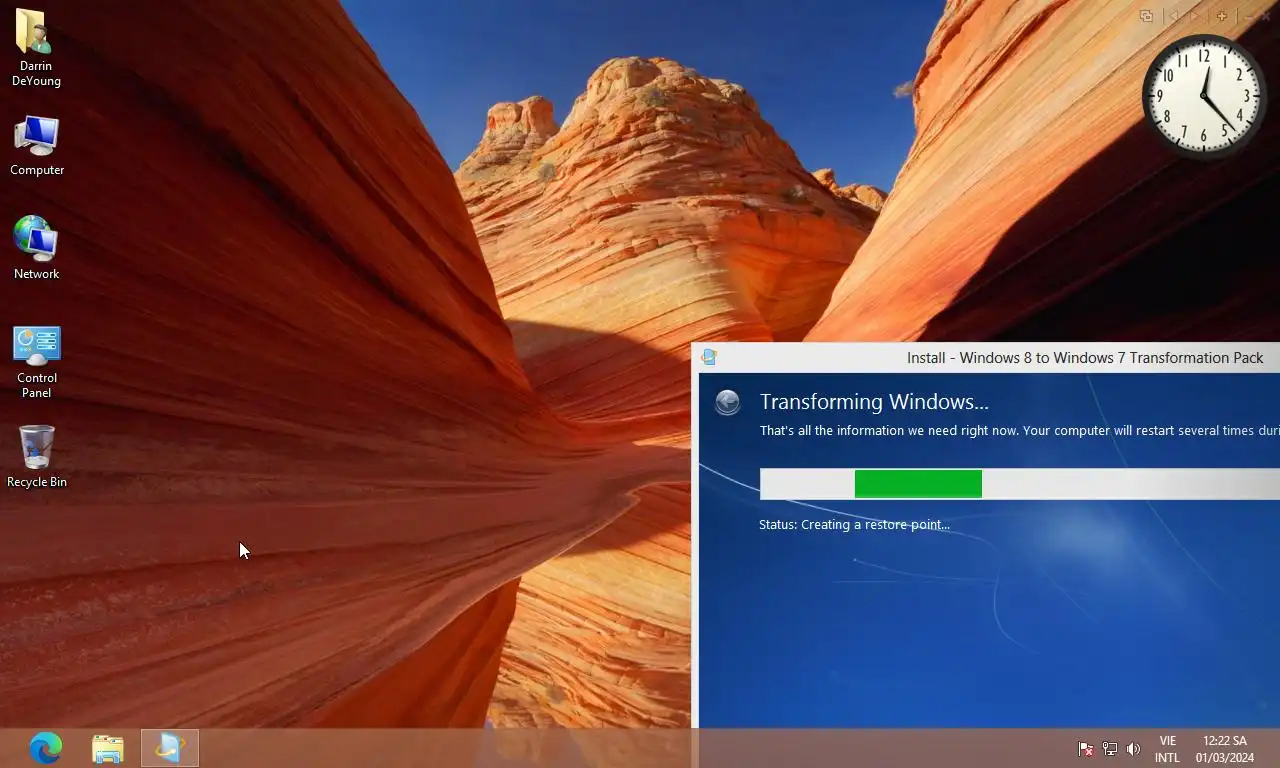This screenshot has width=1280, height=768.
Task: Click the 'That's all the information we need' message
Action: click(1019, 431)
